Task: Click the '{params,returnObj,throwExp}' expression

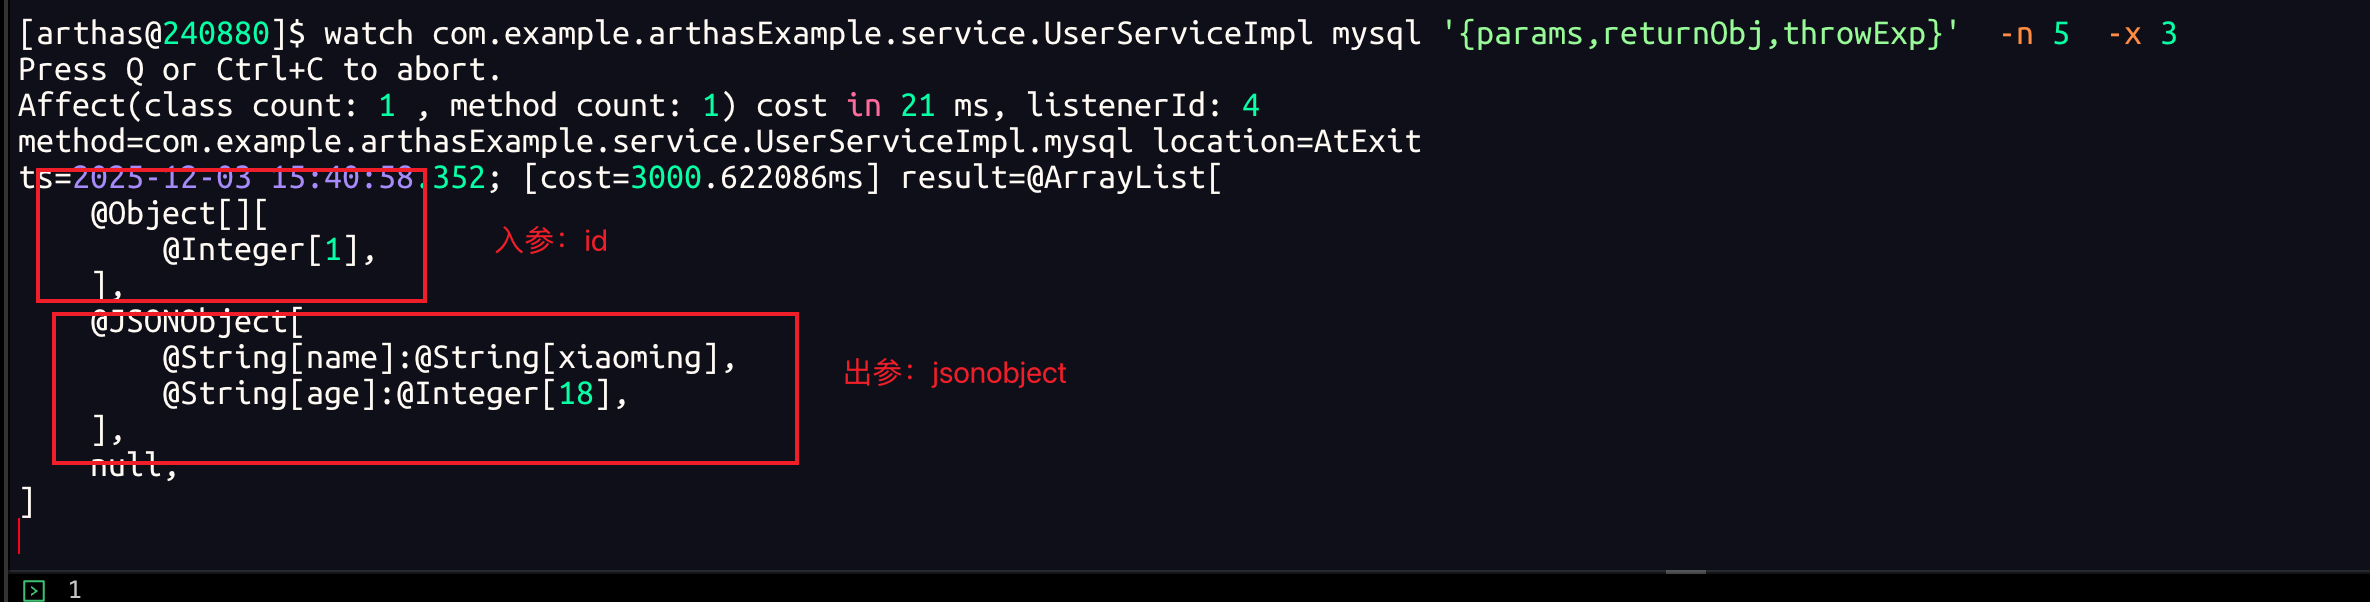Action: [1699, 34]
